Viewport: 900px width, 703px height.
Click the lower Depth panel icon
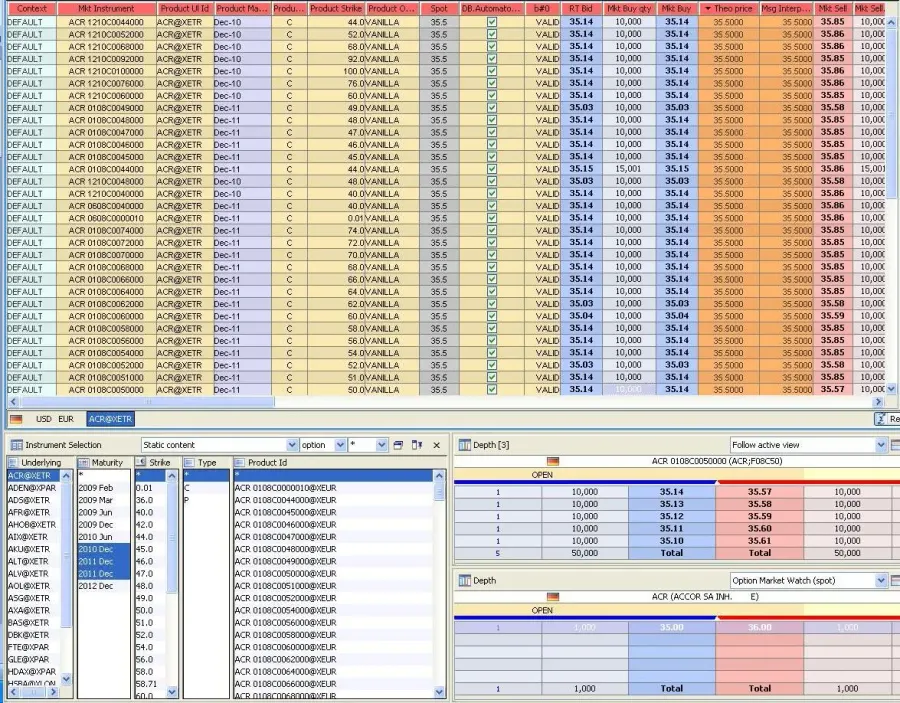(x=464, y=580)
